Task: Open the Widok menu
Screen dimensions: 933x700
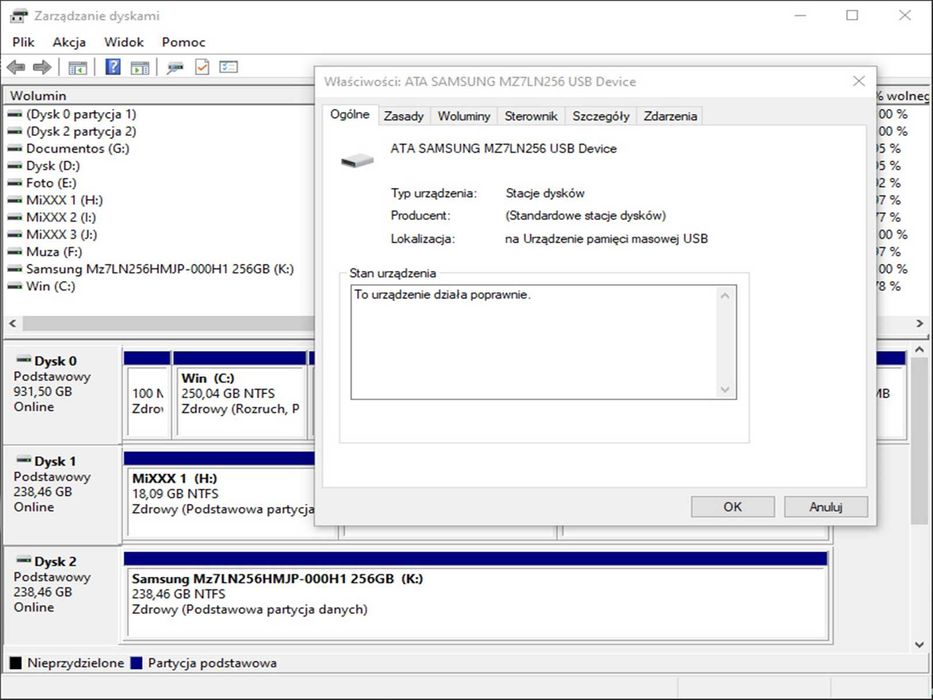Action: click(124, 42)
